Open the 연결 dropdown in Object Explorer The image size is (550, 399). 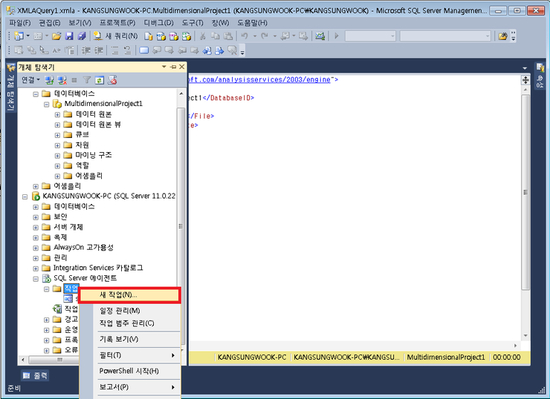(31, 80)
